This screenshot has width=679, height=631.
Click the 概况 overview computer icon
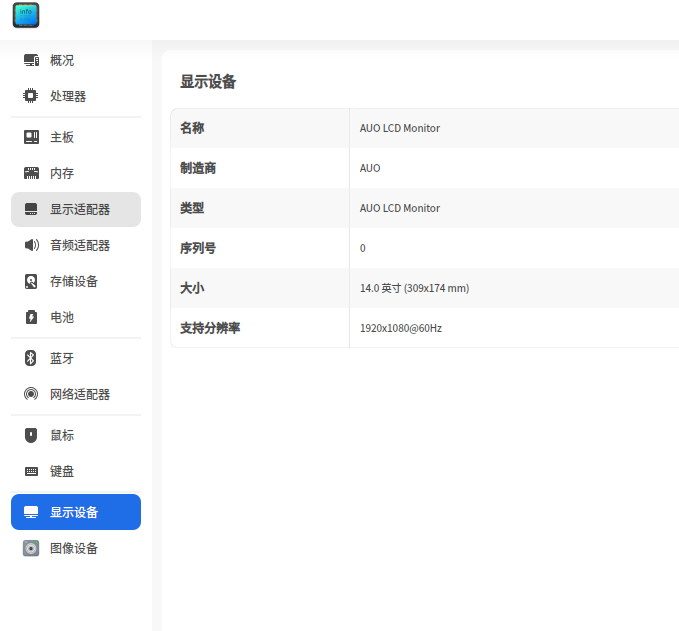31,60
